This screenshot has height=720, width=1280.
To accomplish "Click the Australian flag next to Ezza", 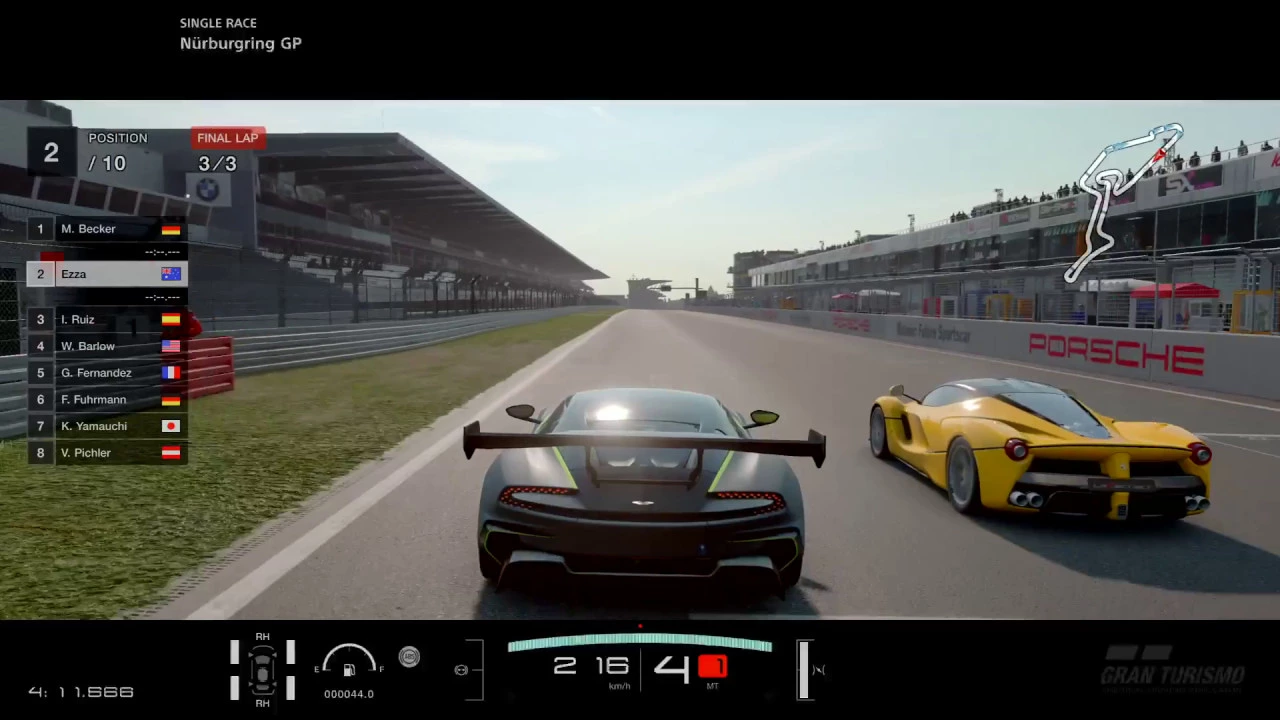I will click(171, 274).
